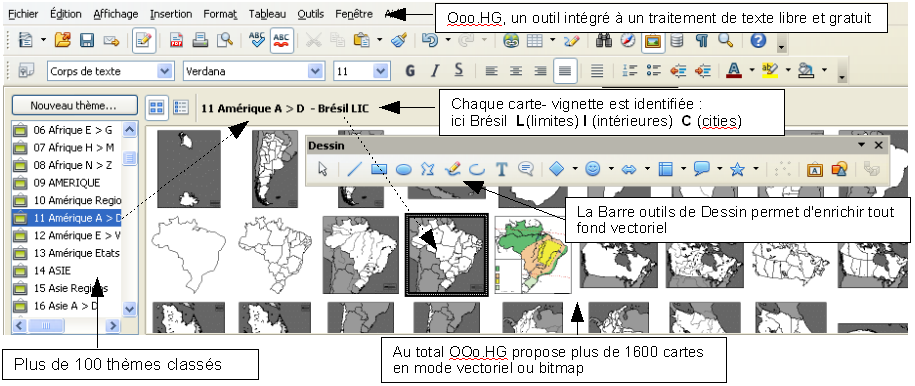Align text left
This screenshot has height=386, width=915.
(491, 71)
